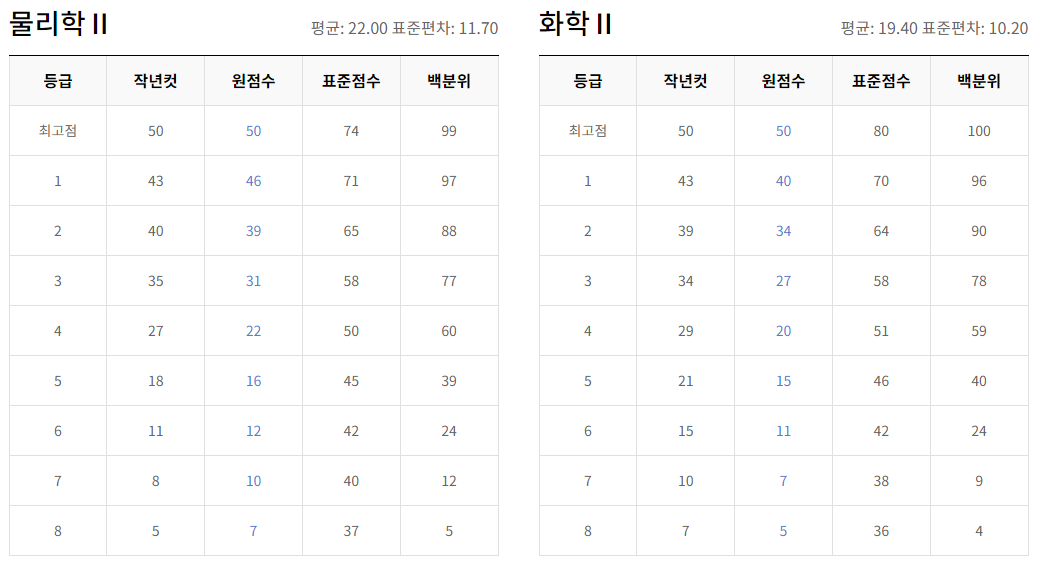Open 화학 II grade 8 raw score 5

(783, 531)
